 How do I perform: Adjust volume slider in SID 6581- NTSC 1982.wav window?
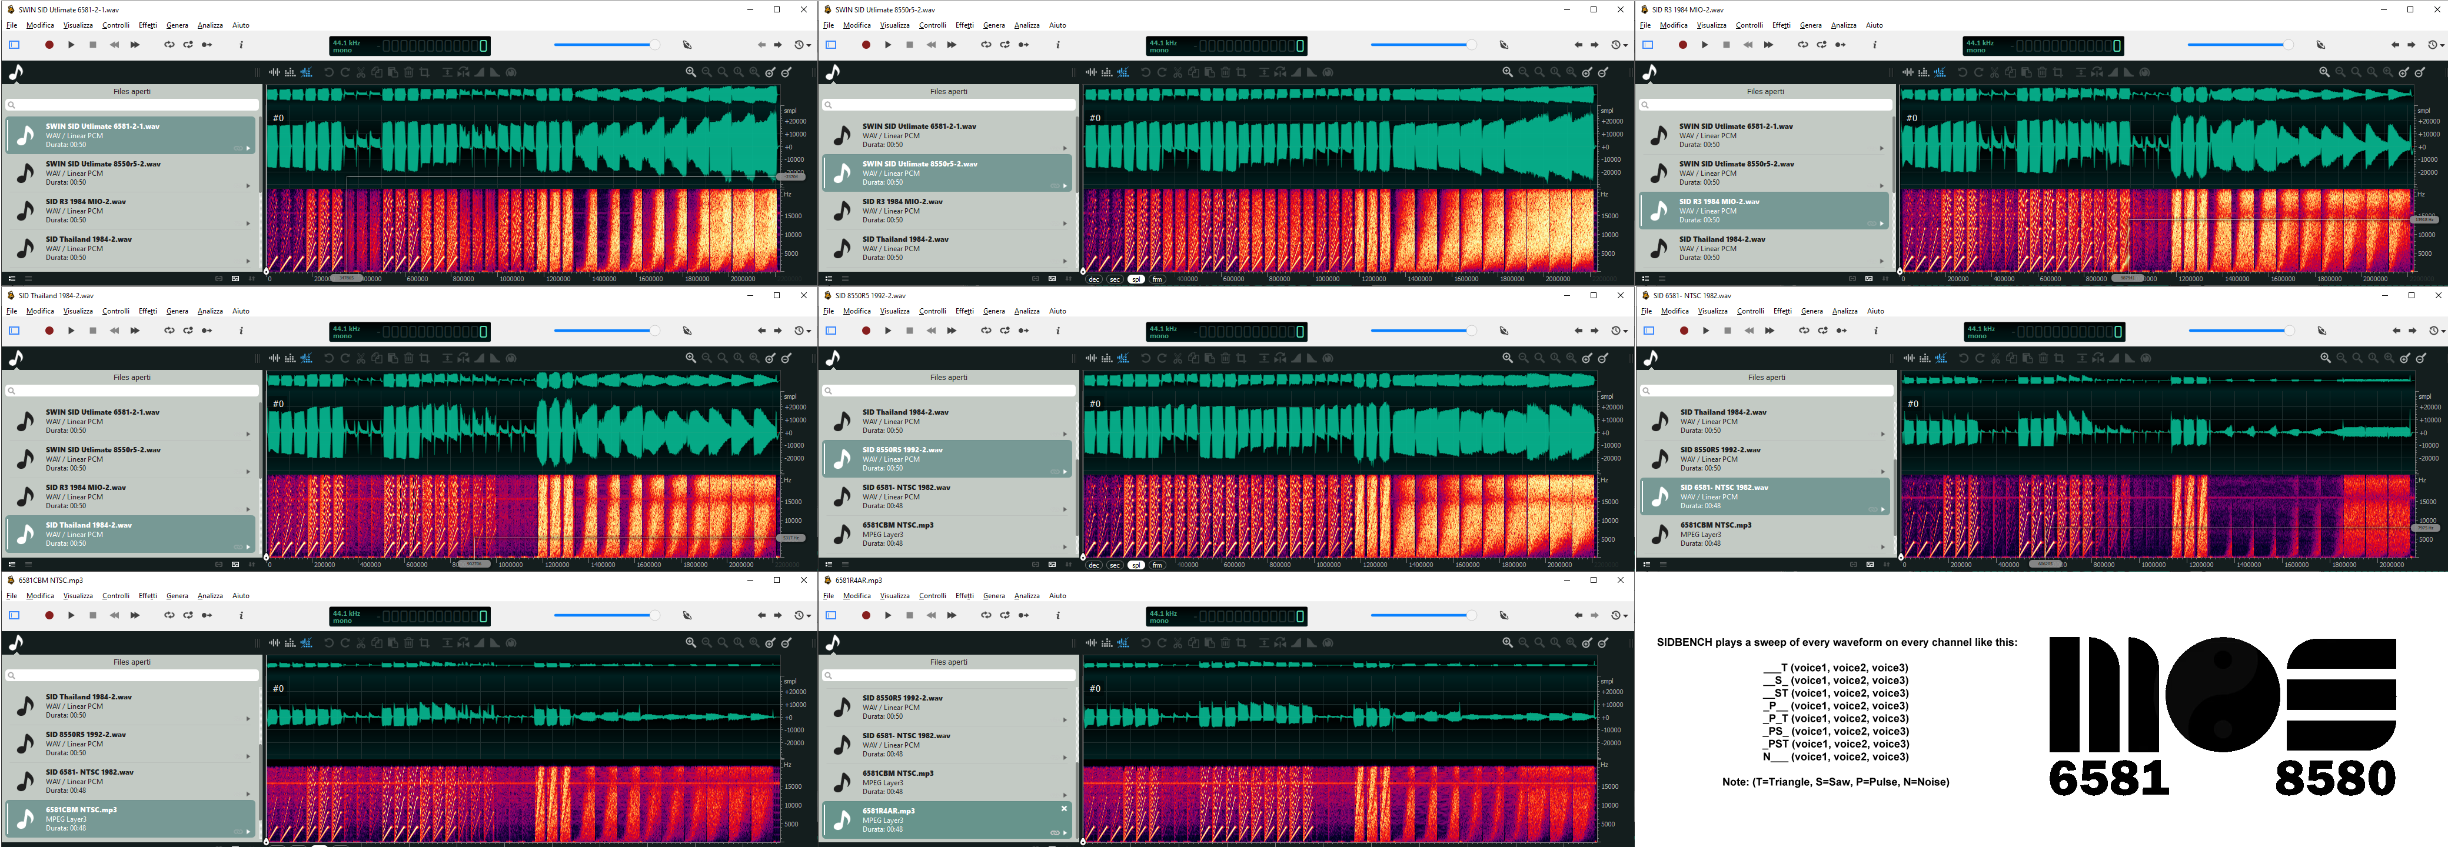coord(2236,331)
